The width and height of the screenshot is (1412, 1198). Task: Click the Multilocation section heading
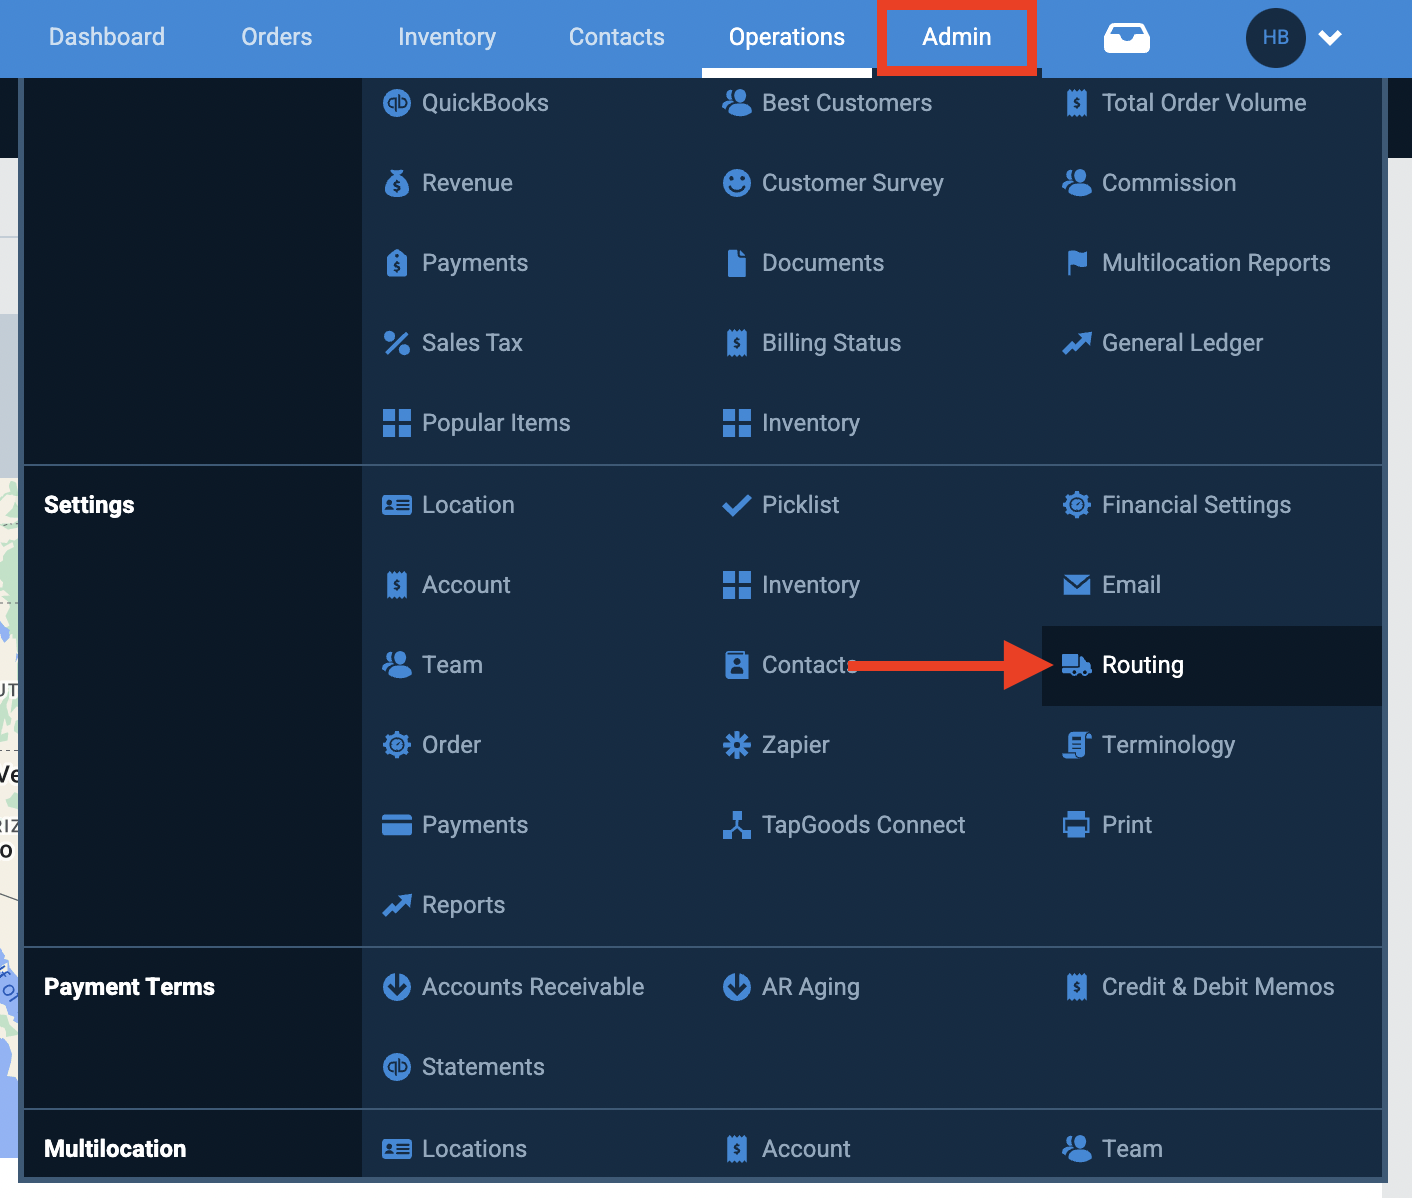pyautogui.click(x=115, y=1149)
